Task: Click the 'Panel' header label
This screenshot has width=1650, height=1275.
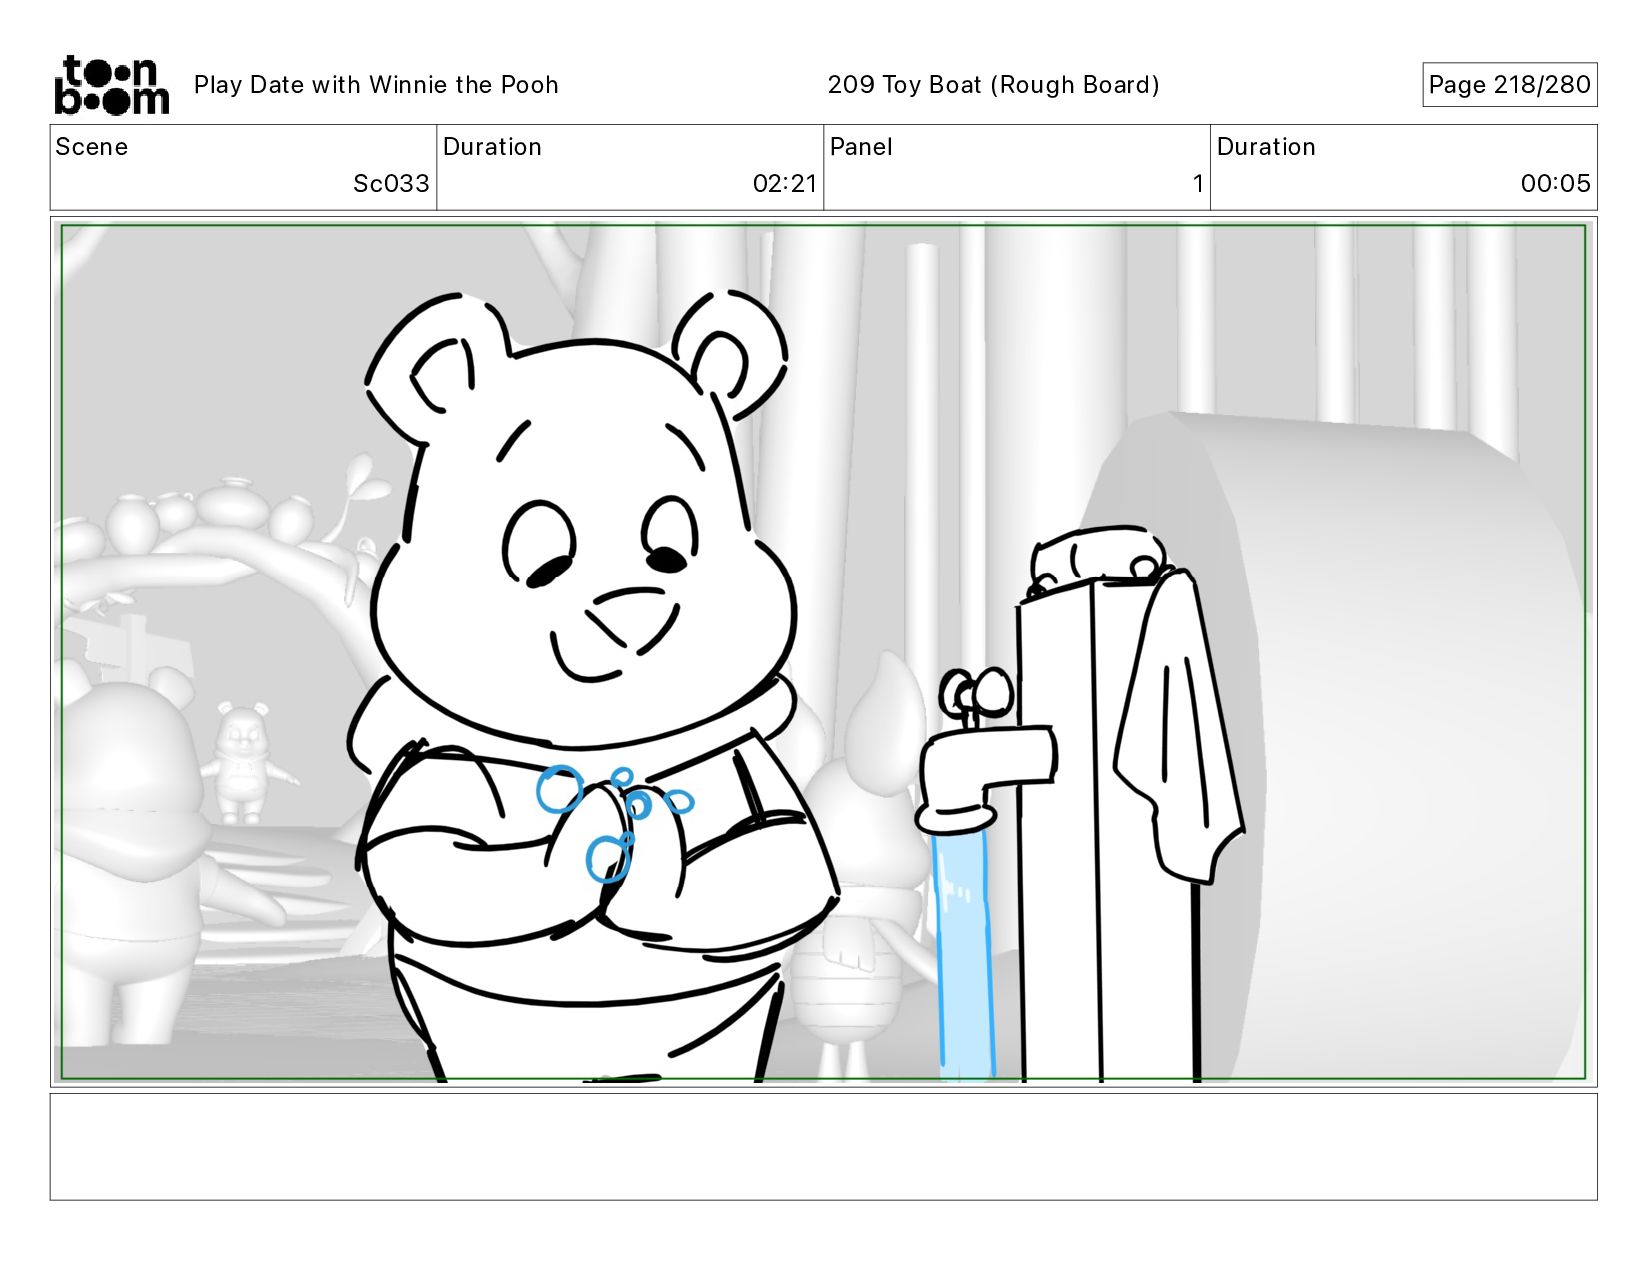Action: tap(861, 147)
